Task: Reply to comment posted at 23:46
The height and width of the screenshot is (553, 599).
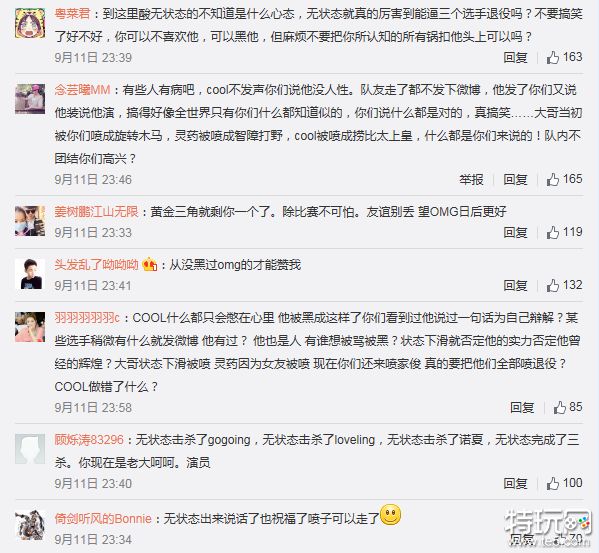Action: pyautogui.click(x=515, y=179)
